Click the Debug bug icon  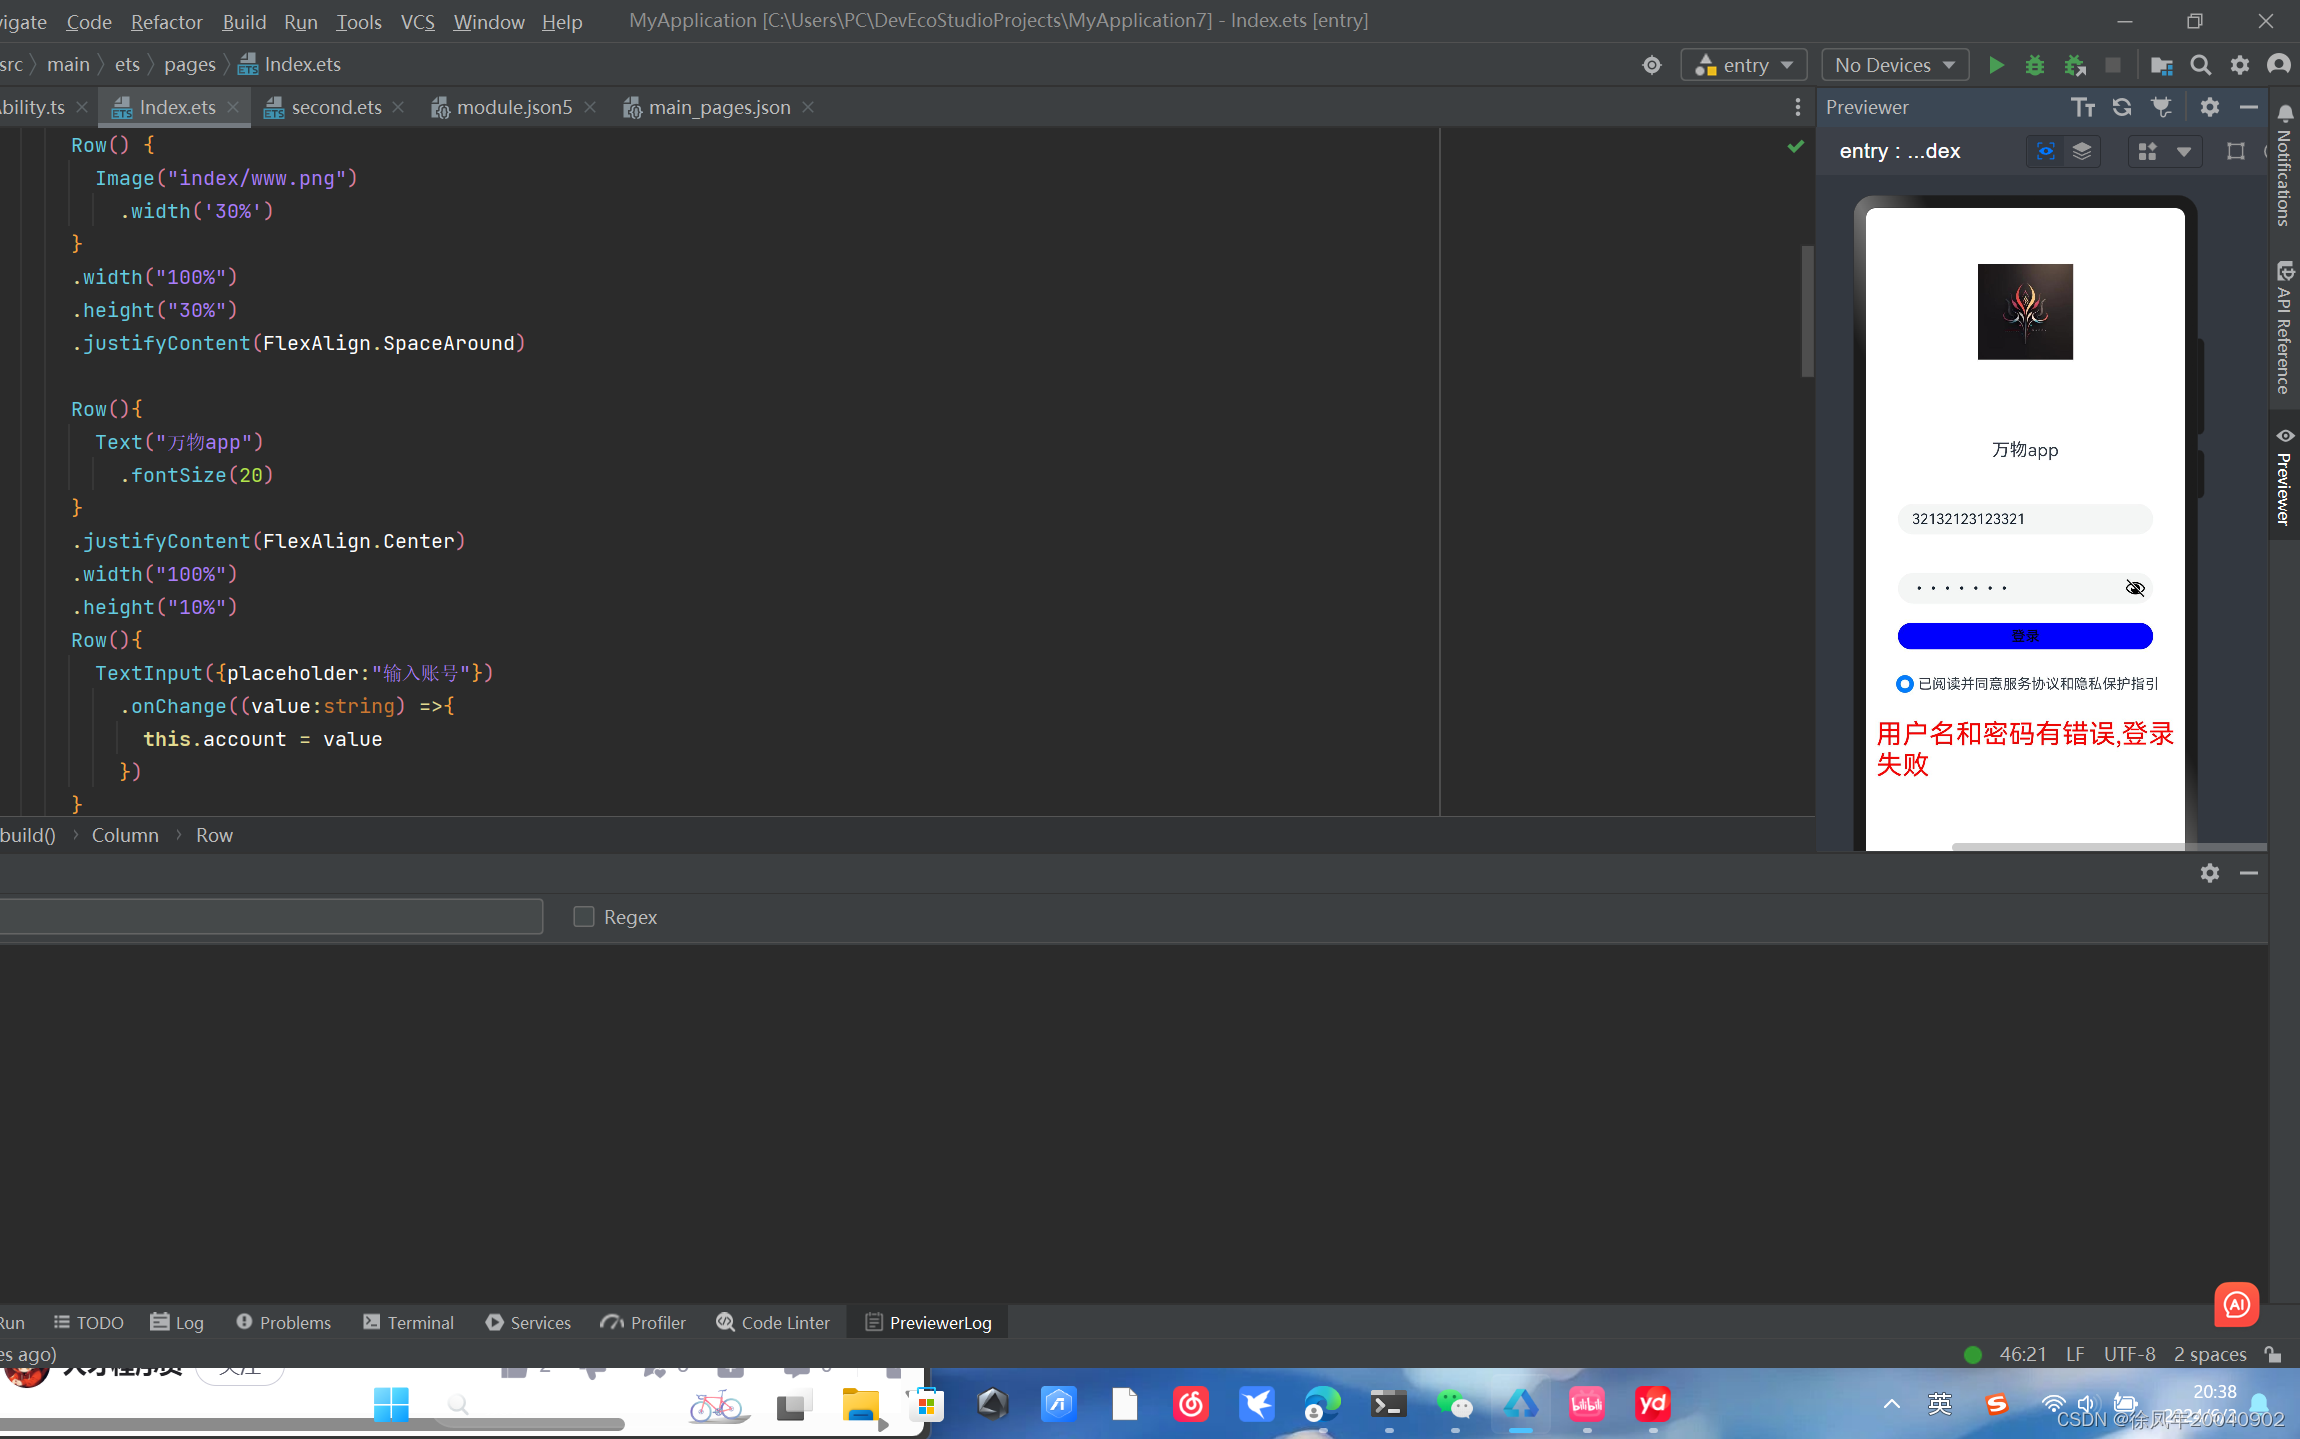point(2034,65)
